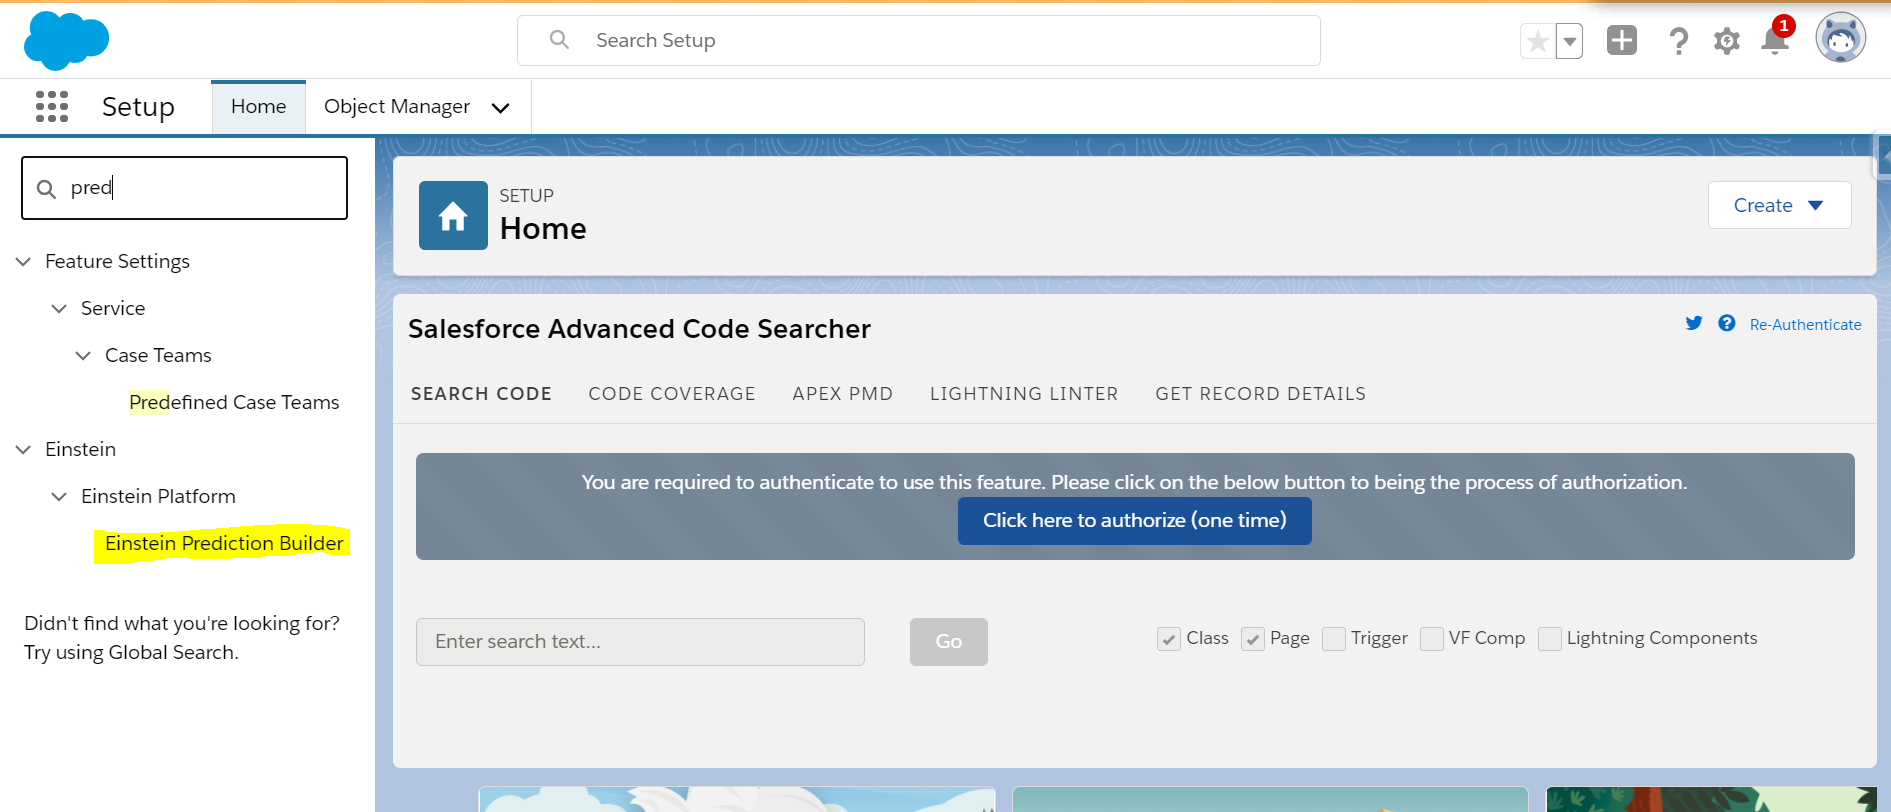The image size is (1891, 812).
Task: Expand the Object Manager dropdown chevron
Action: [x=501, y=108]
